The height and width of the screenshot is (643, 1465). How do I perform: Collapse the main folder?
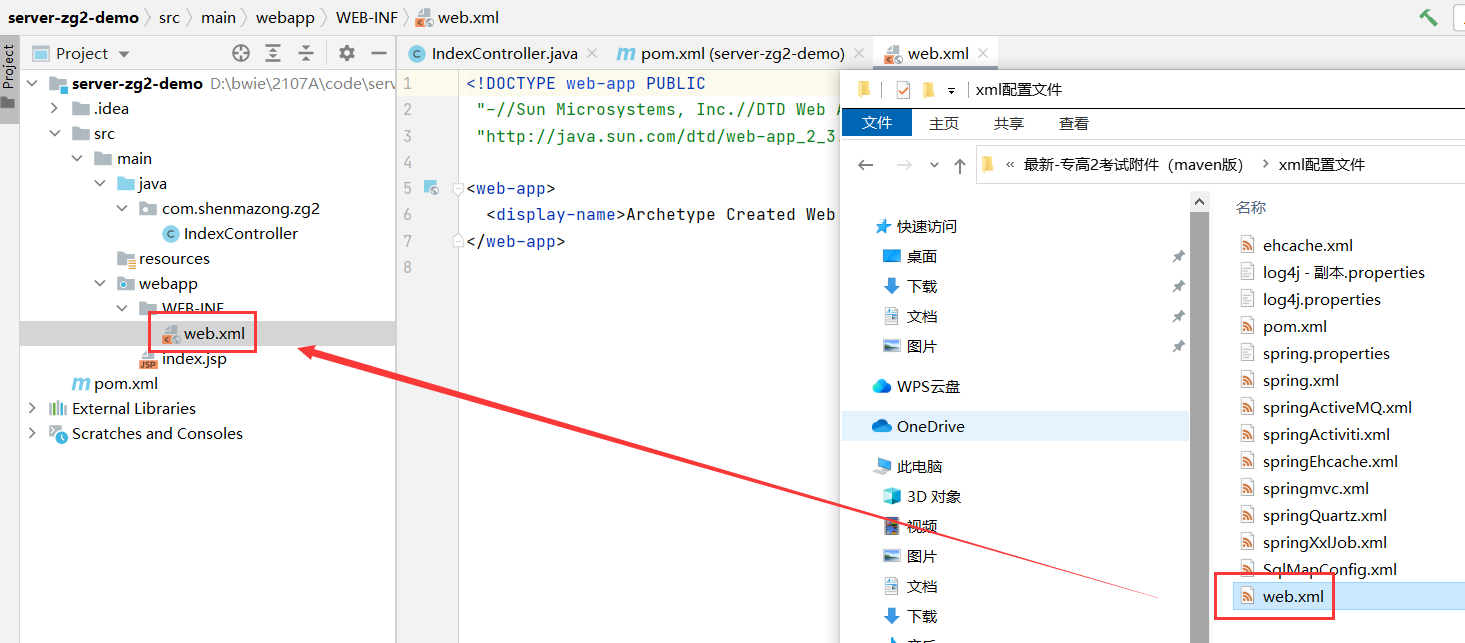tap(78, 159)
